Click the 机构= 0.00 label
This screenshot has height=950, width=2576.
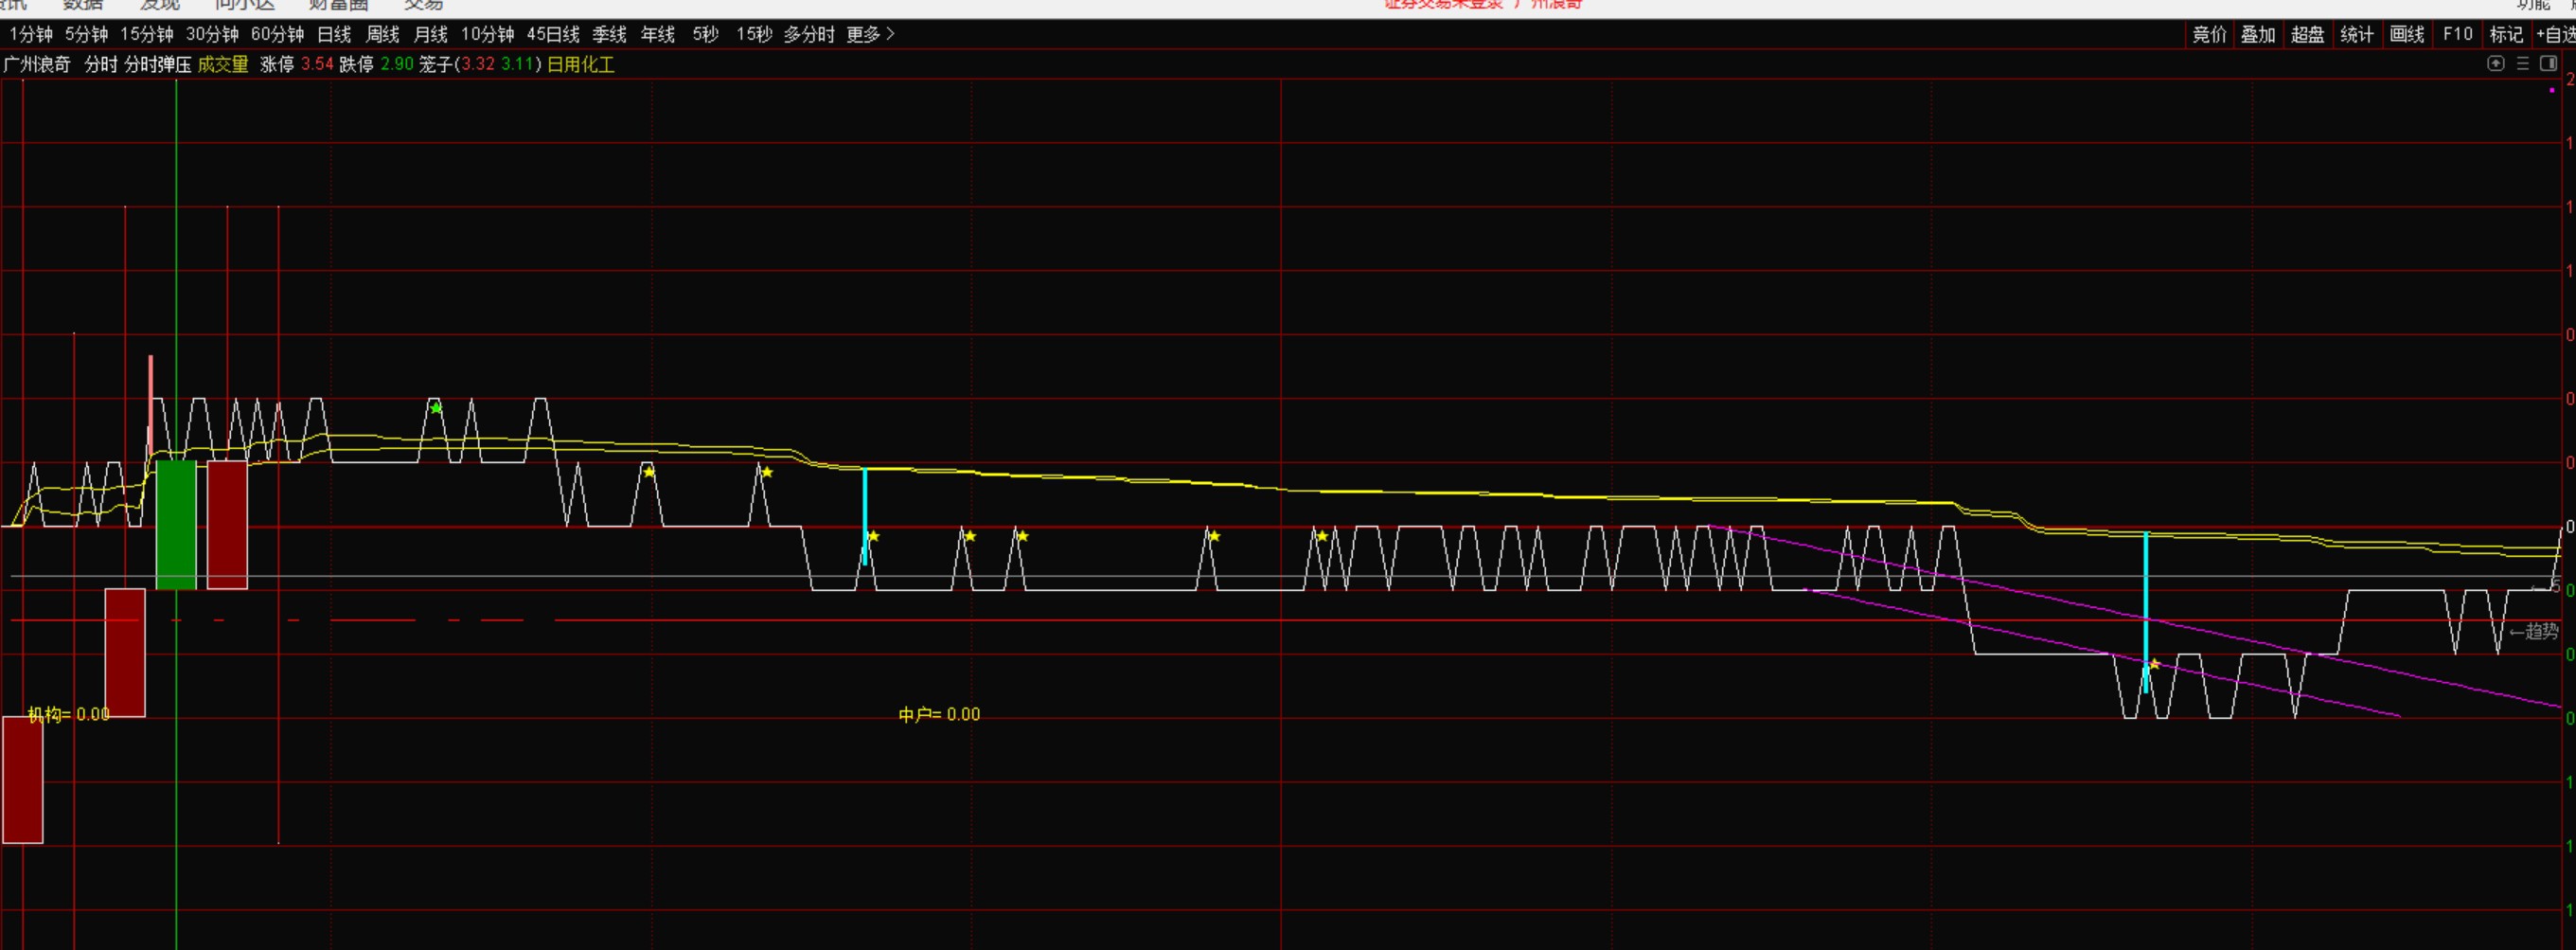69,715
